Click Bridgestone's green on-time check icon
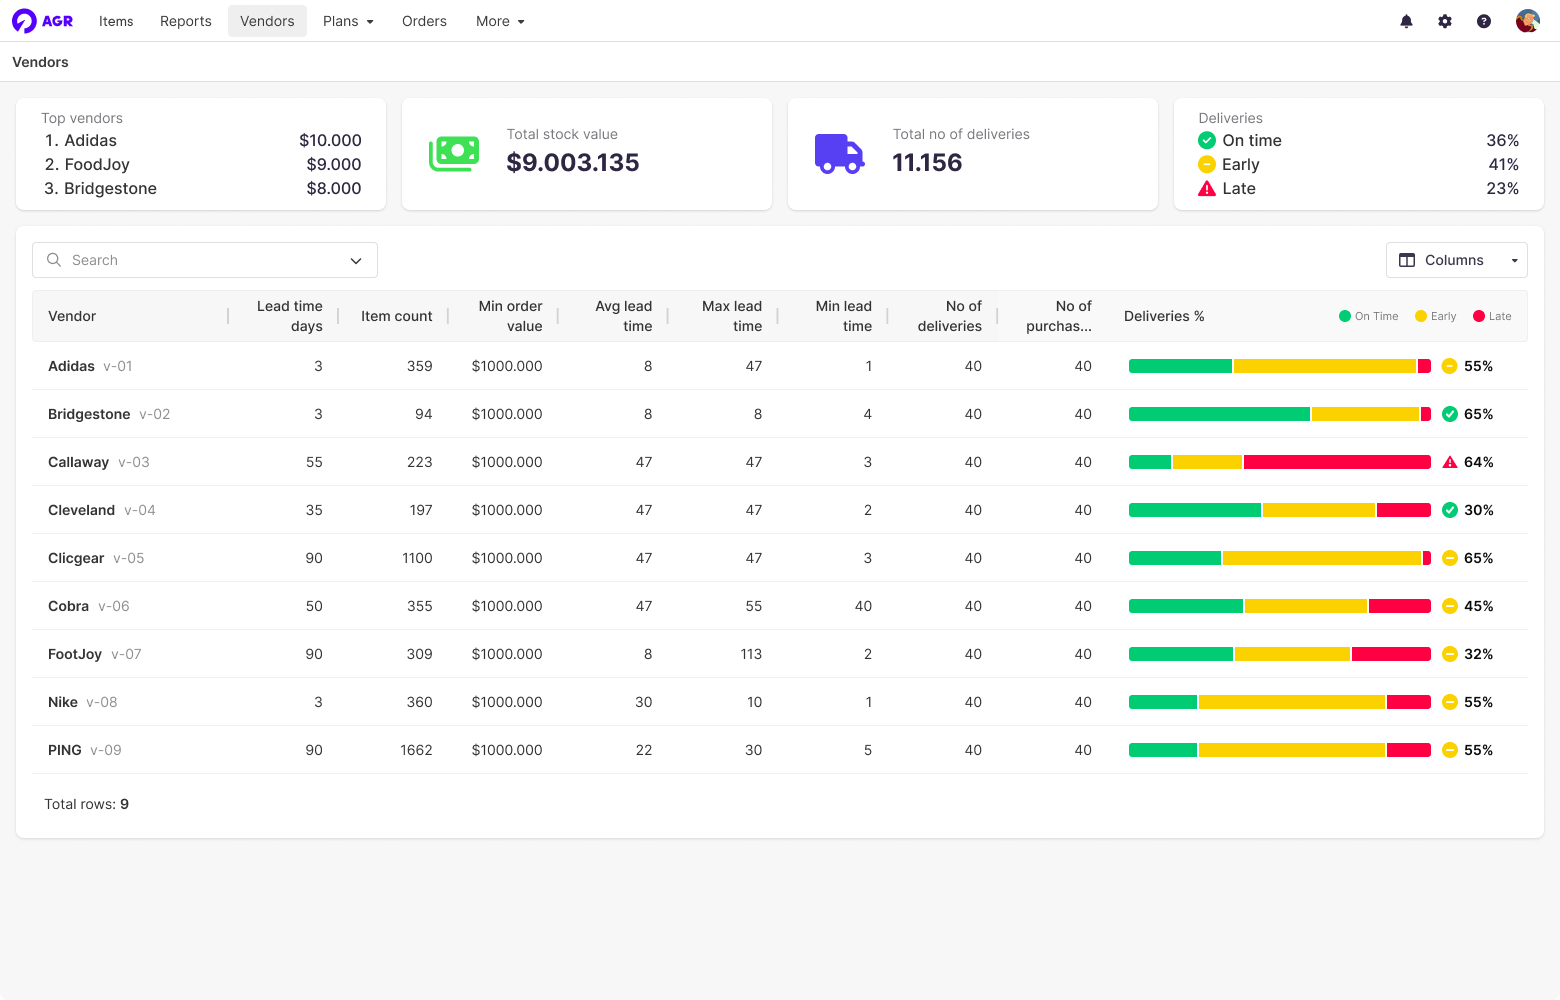The width and height of the screenshot is (1560, 1000). 1450,414
